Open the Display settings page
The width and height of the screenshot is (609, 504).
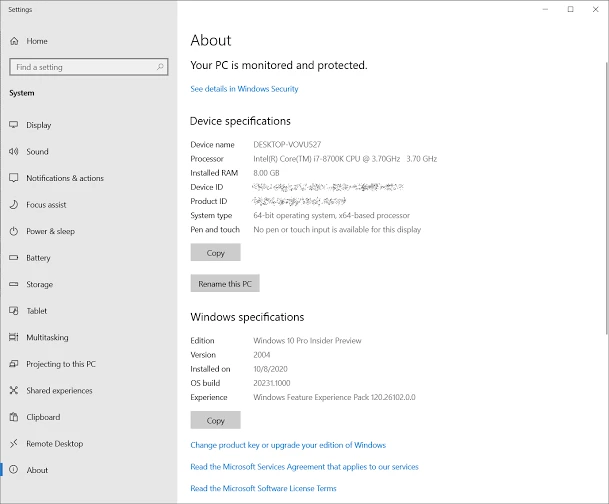(x=89, y=125)
